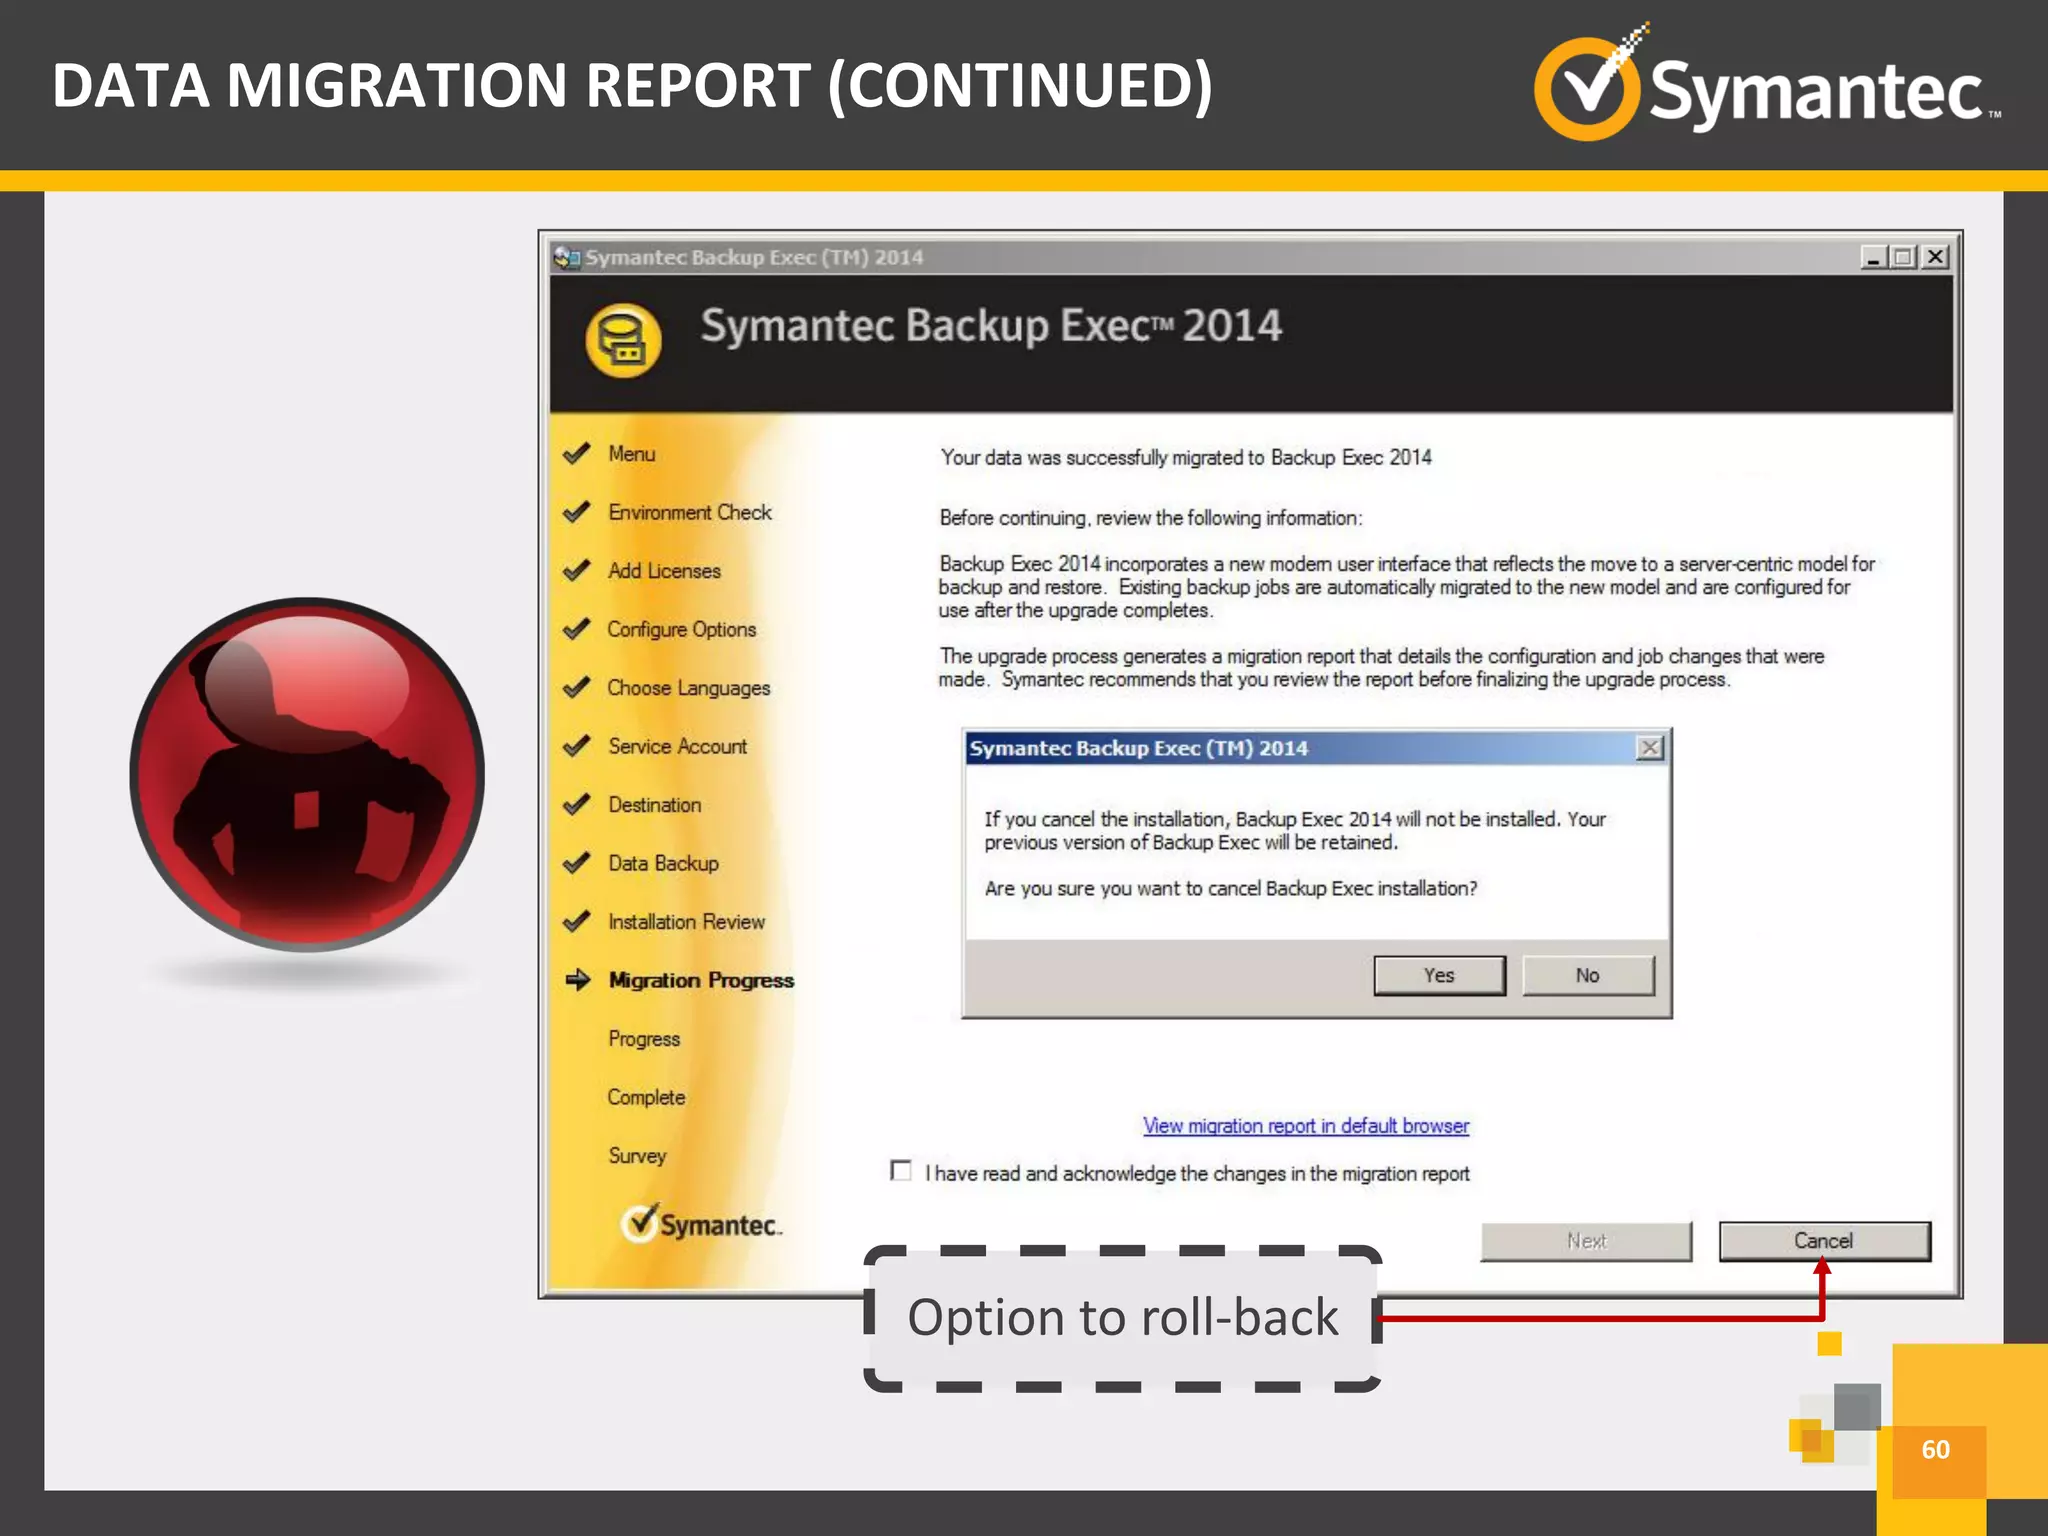
Task: Click the checkmark beside Data Backup
Action: coord(577,863)
